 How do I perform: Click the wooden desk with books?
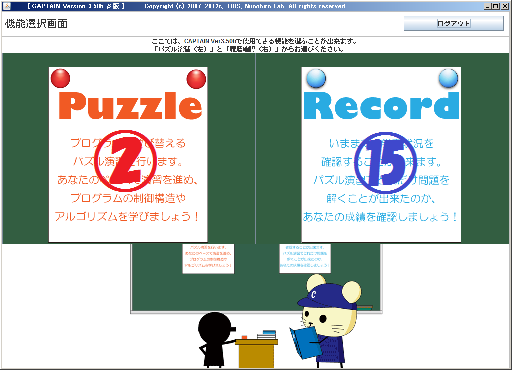pos(257,349)
